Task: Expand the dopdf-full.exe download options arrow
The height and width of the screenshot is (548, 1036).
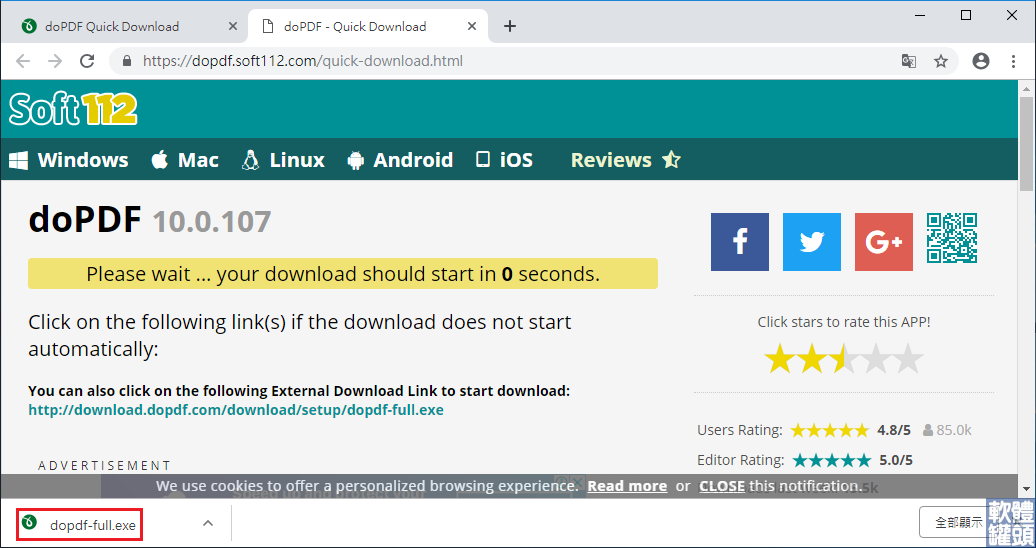Action: coord(207,524)
